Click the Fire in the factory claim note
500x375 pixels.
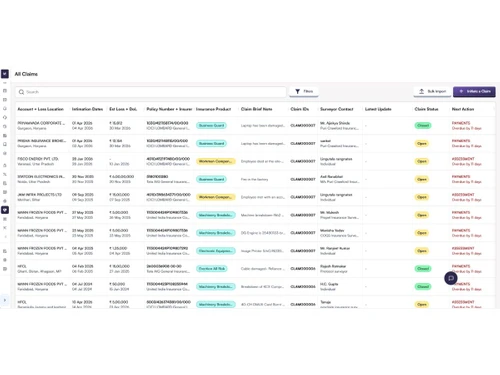click(255, 179)
